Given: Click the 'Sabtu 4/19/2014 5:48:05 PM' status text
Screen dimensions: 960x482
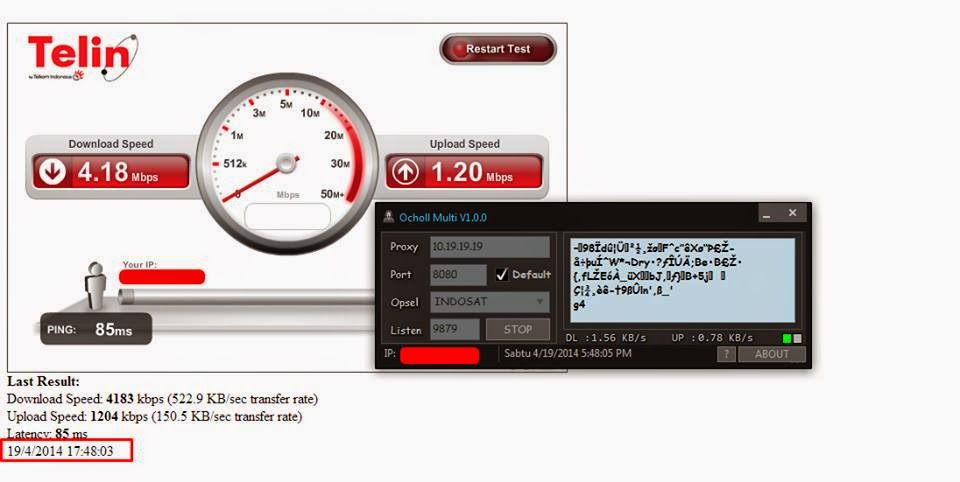Looking at the screenshot, I should 568,353.
